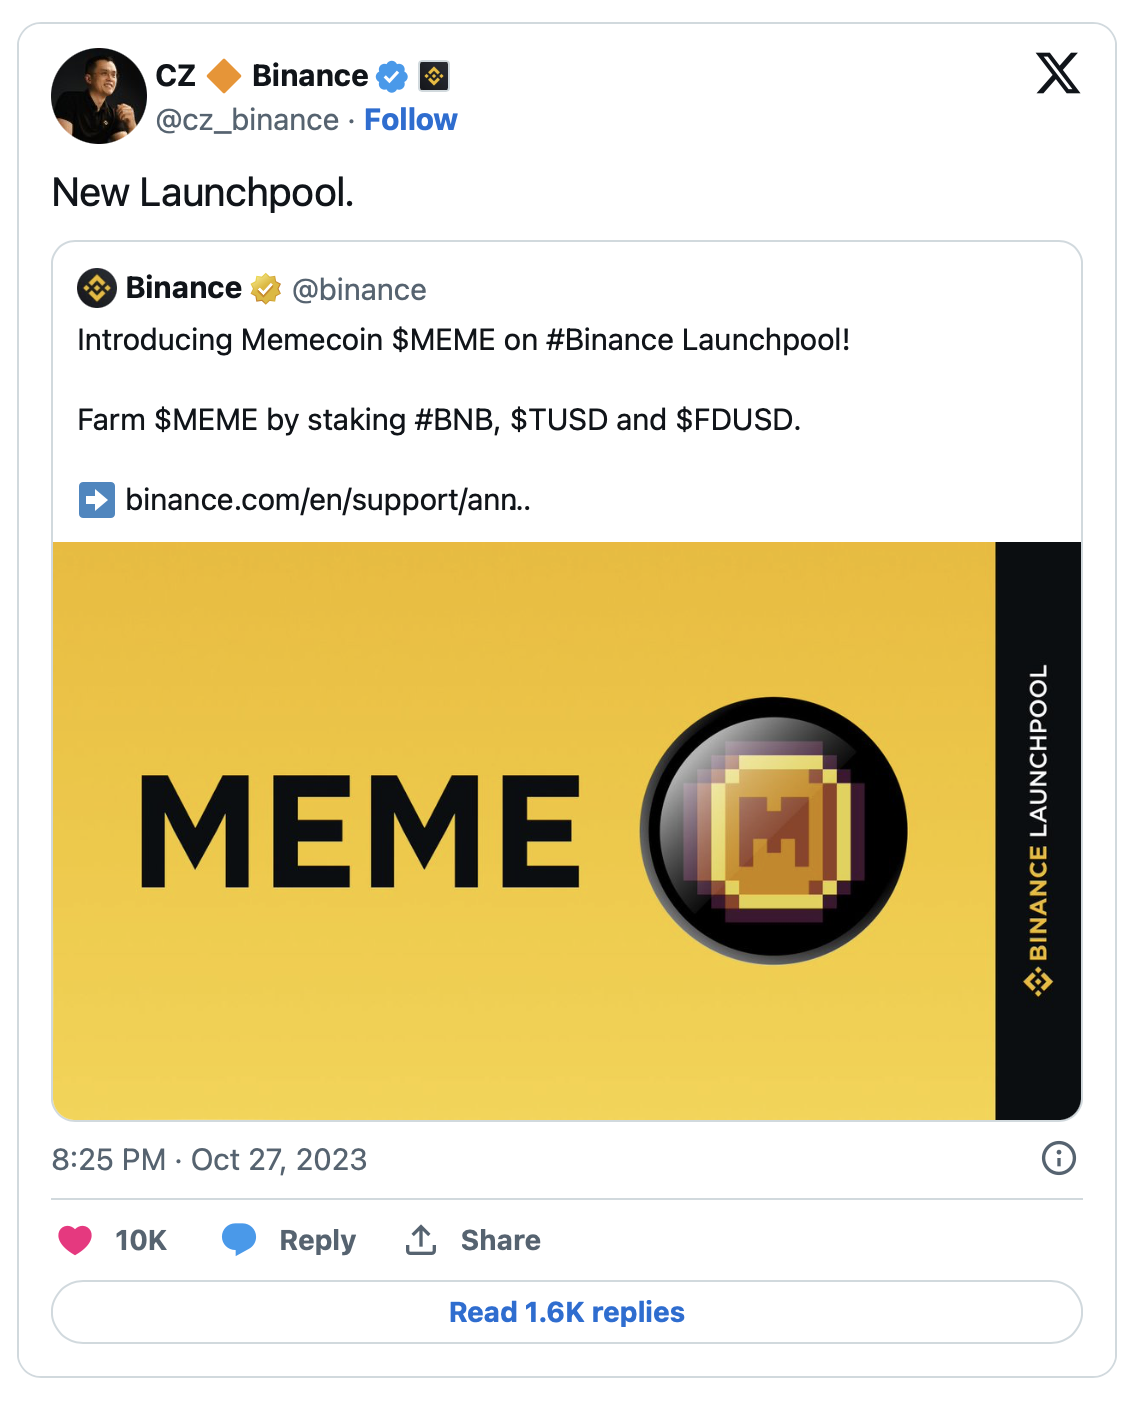Screen dimensions: 1139x1401
Task: Click CZ's blue verified checkmark badge
Action: 392,76
